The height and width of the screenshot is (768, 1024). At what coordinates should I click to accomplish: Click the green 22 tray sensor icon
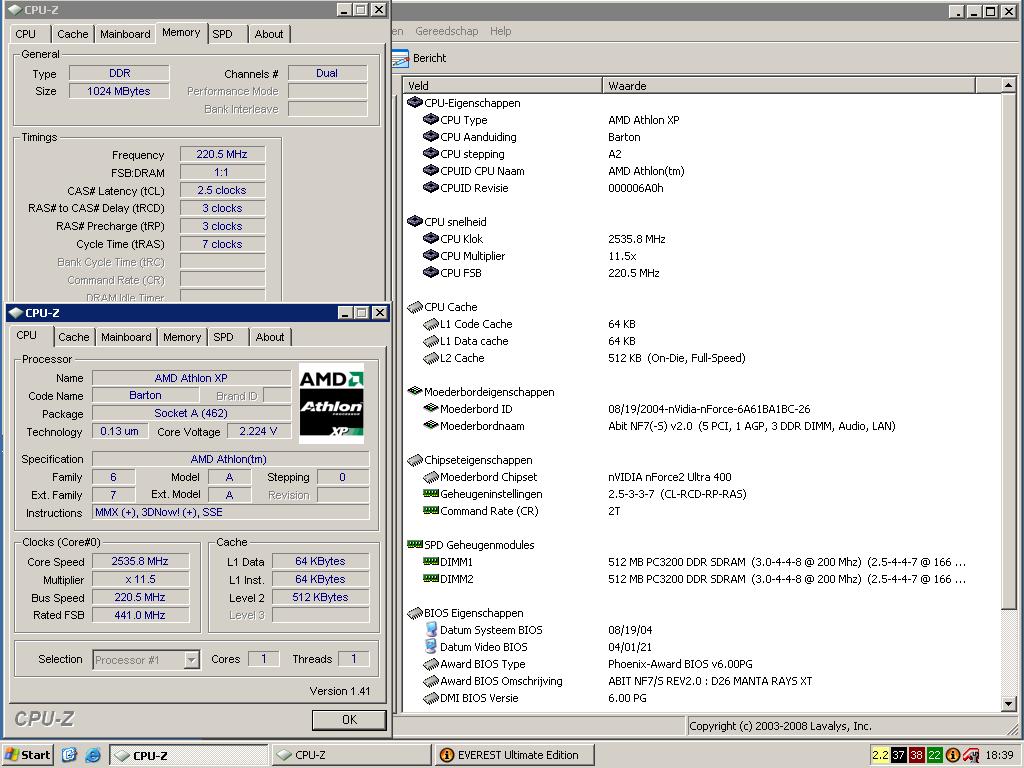point(934,755)
